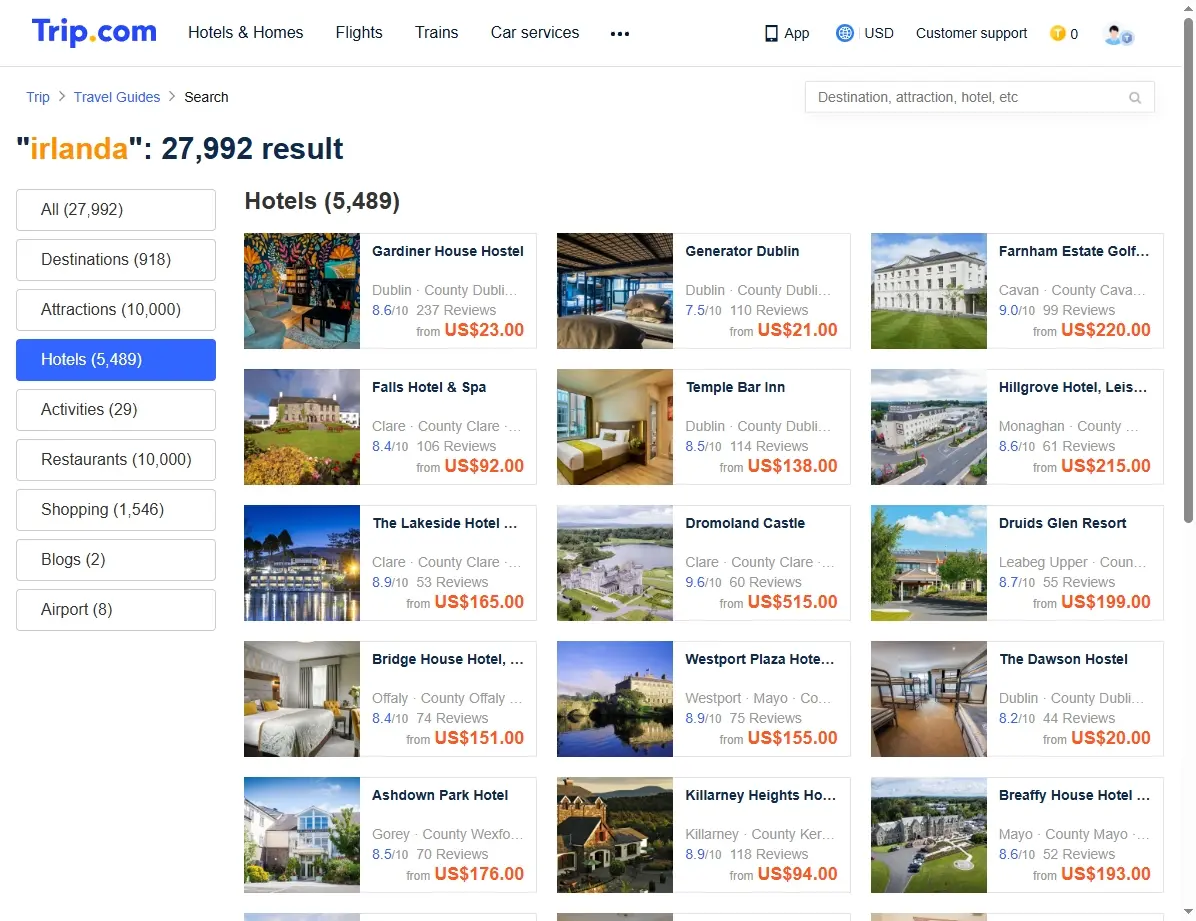The width and height of the screenshot is (1196, 921).
Task: Click the US$515.00 price
Action: (793, 602)
